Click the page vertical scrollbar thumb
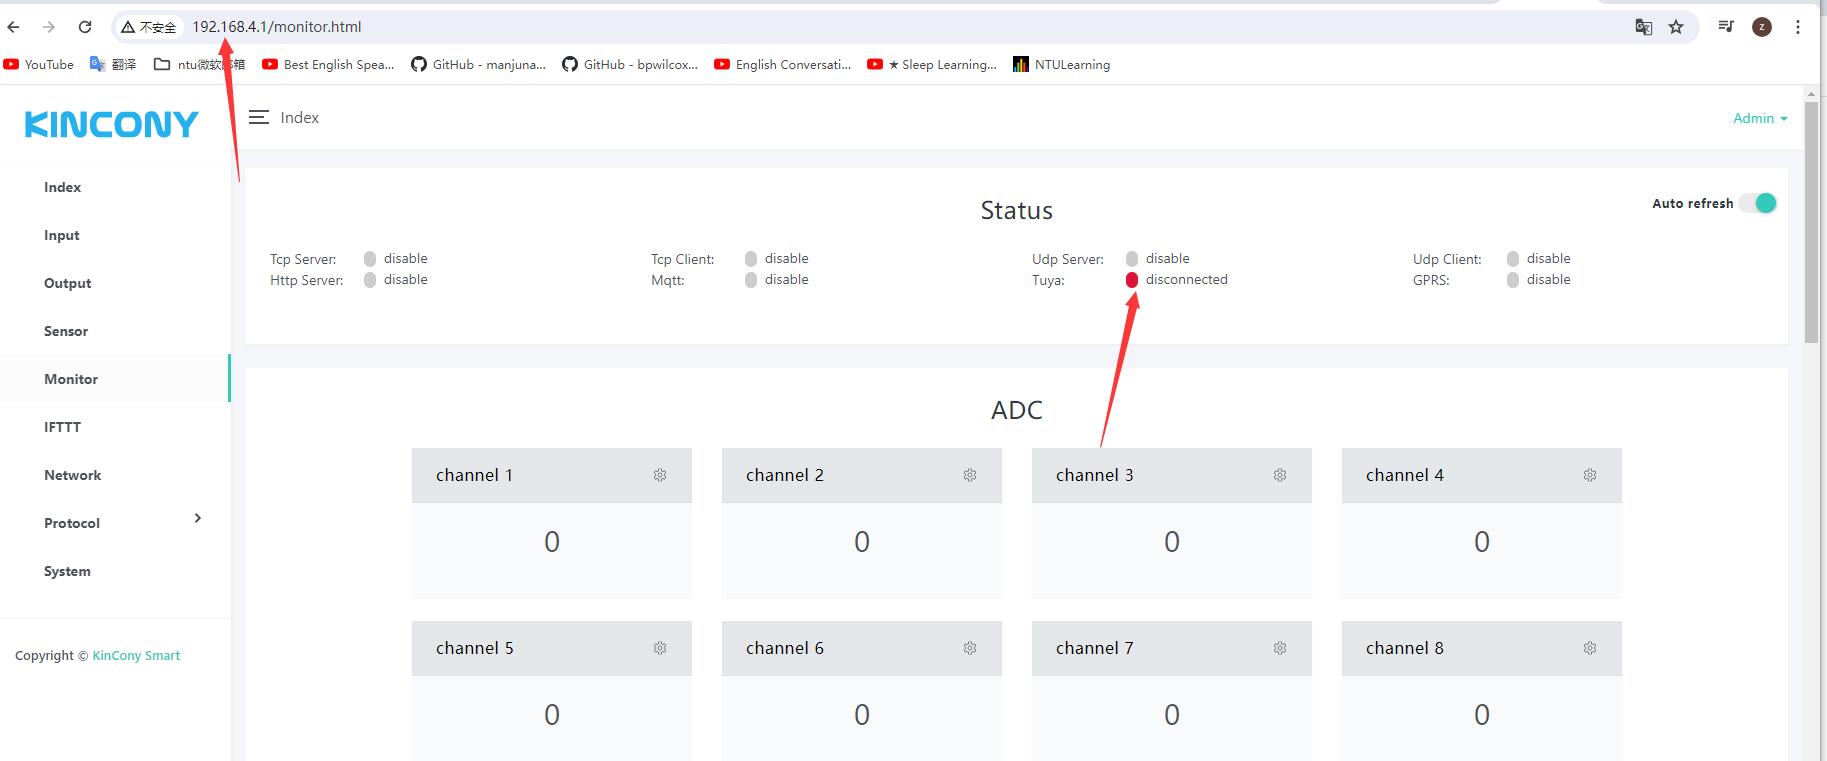This screenshot has height=761, width=1827. 1811,220
